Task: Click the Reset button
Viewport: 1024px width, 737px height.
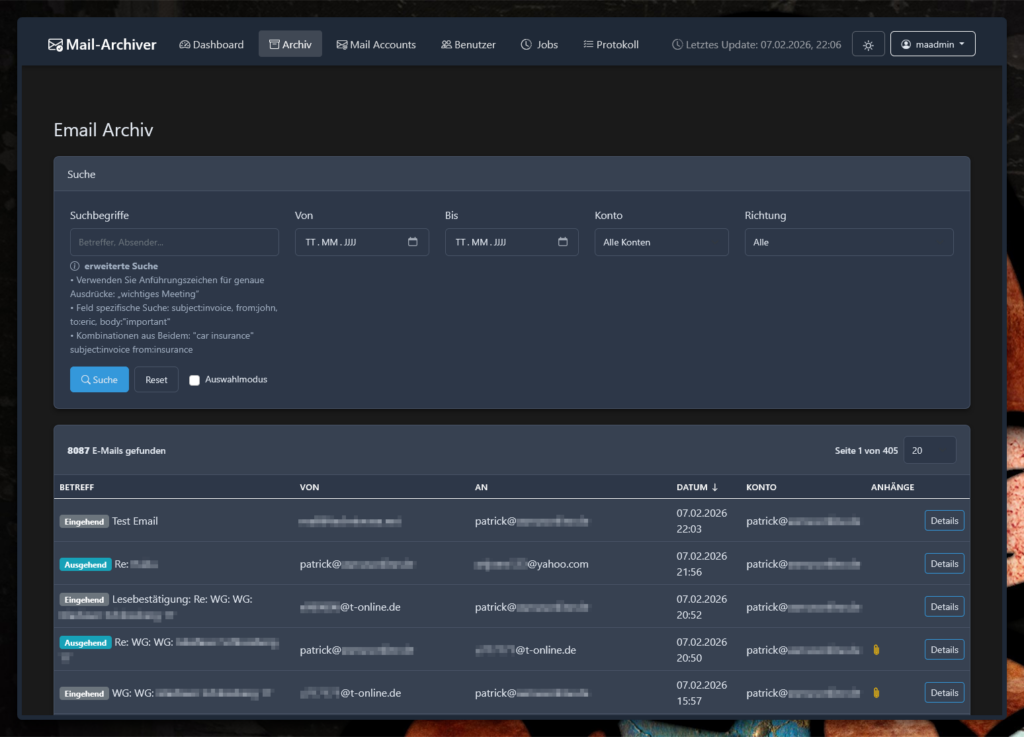Action: (x=156, y=380)
